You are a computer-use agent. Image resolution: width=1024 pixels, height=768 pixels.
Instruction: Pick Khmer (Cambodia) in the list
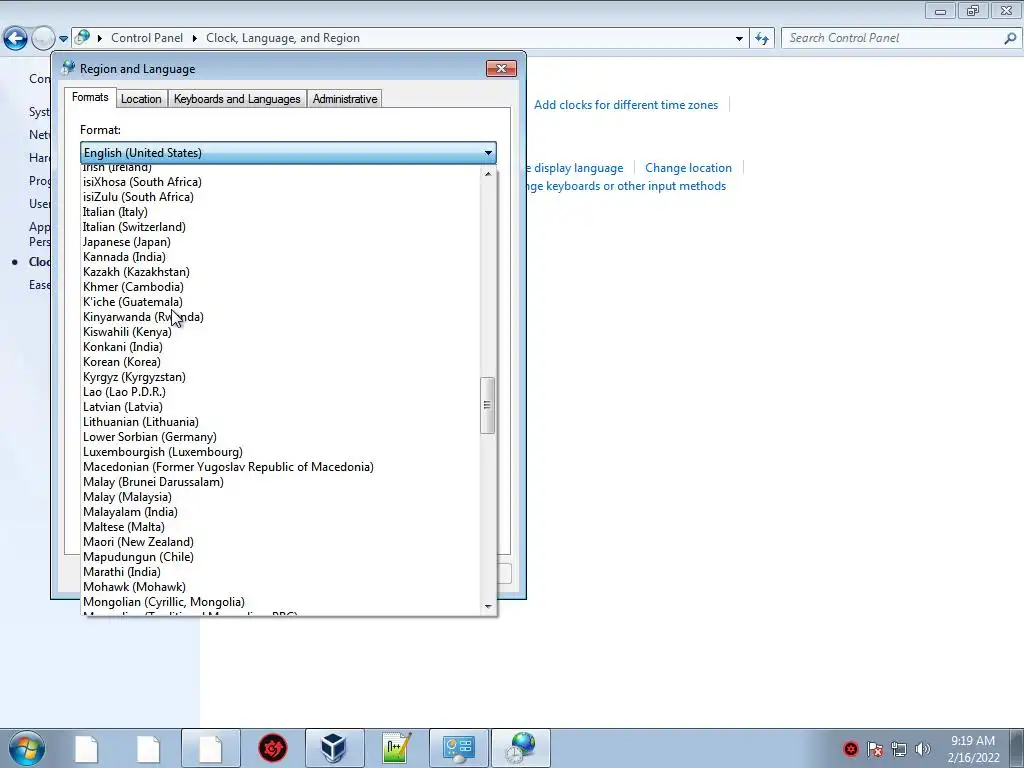[281, 287]
